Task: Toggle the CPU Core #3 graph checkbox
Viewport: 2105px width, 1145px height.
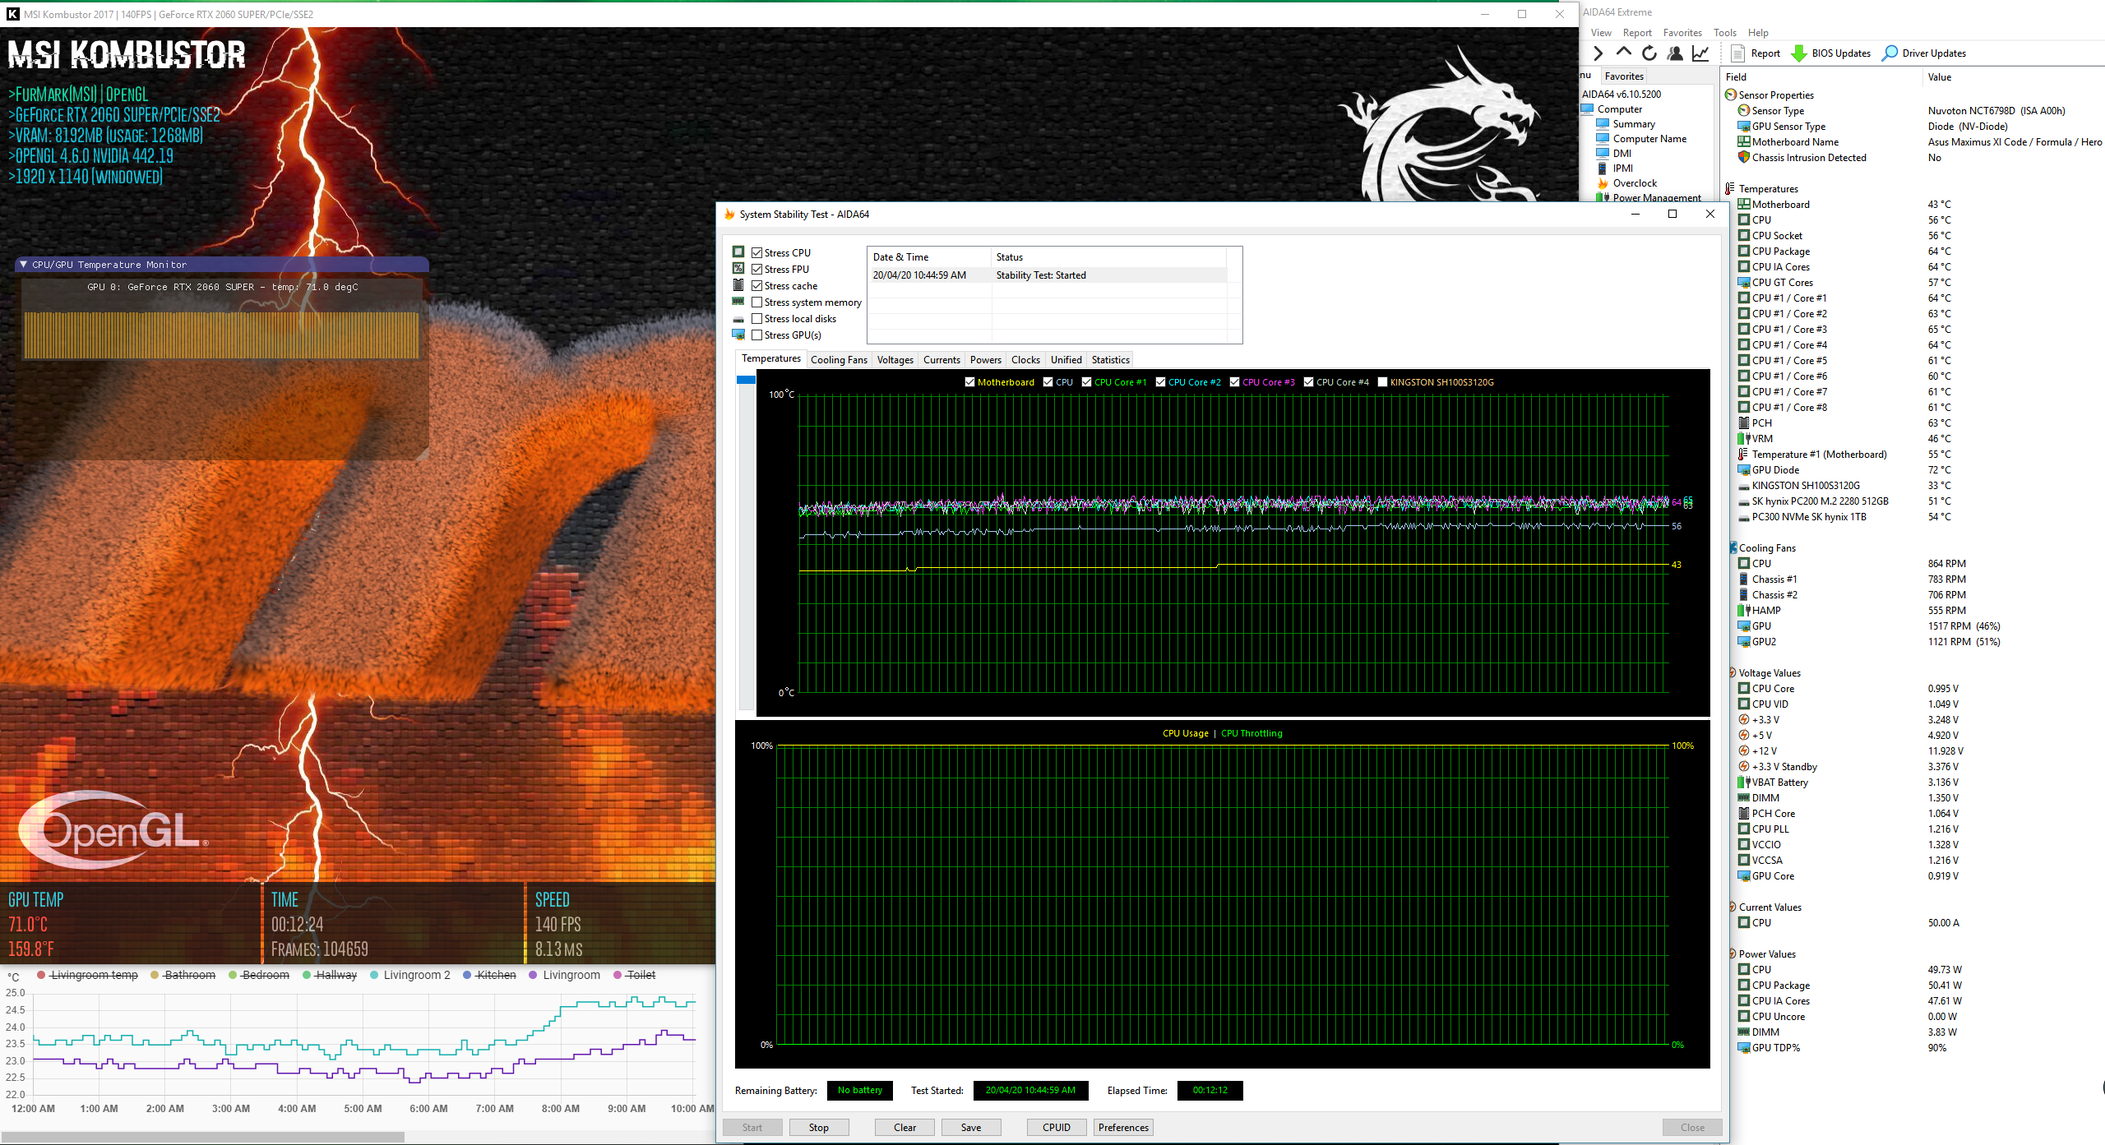Action: coord(1235,382)
